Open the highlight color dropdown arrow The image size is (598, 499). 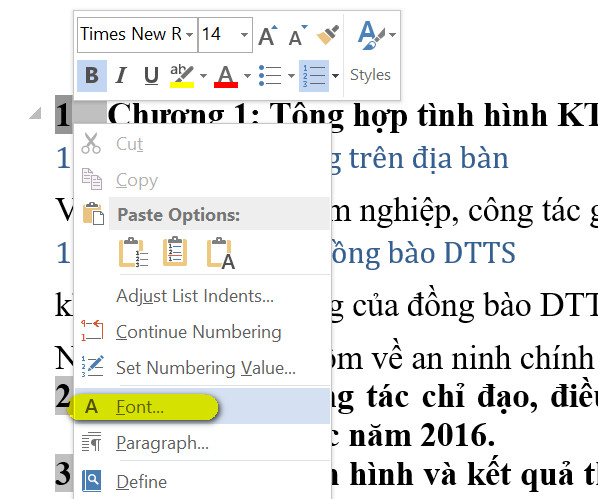[x=203, y=76]
